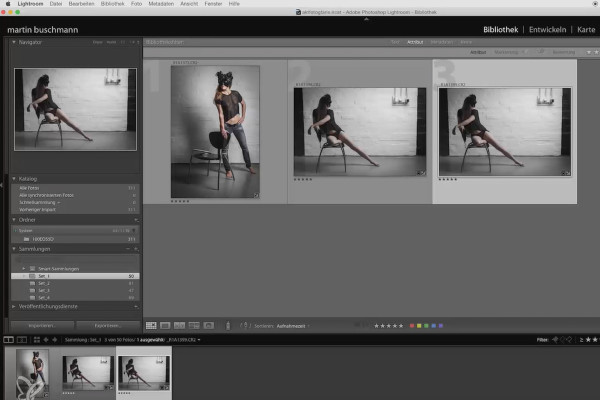Click the Set_3 collection icon

pos(33,291)
